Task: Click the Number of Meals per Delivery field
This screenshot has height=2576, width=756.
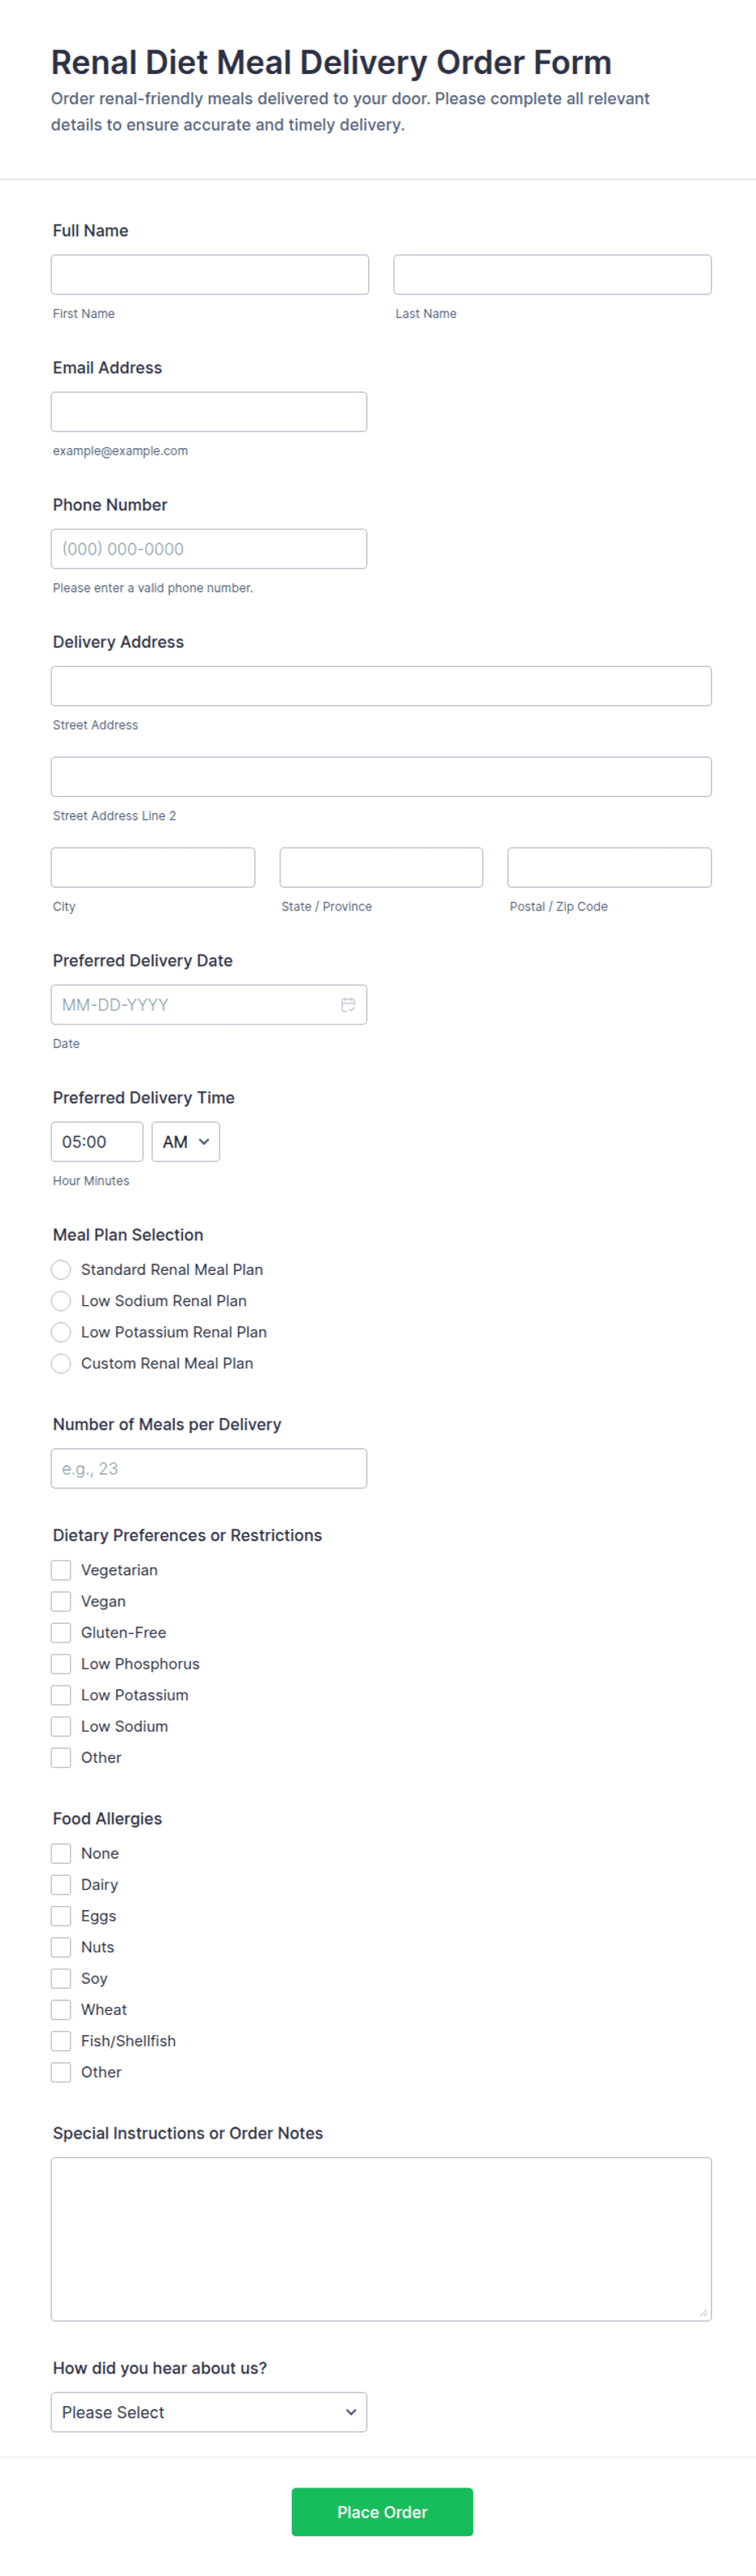Action: [x=209, y=1468]
